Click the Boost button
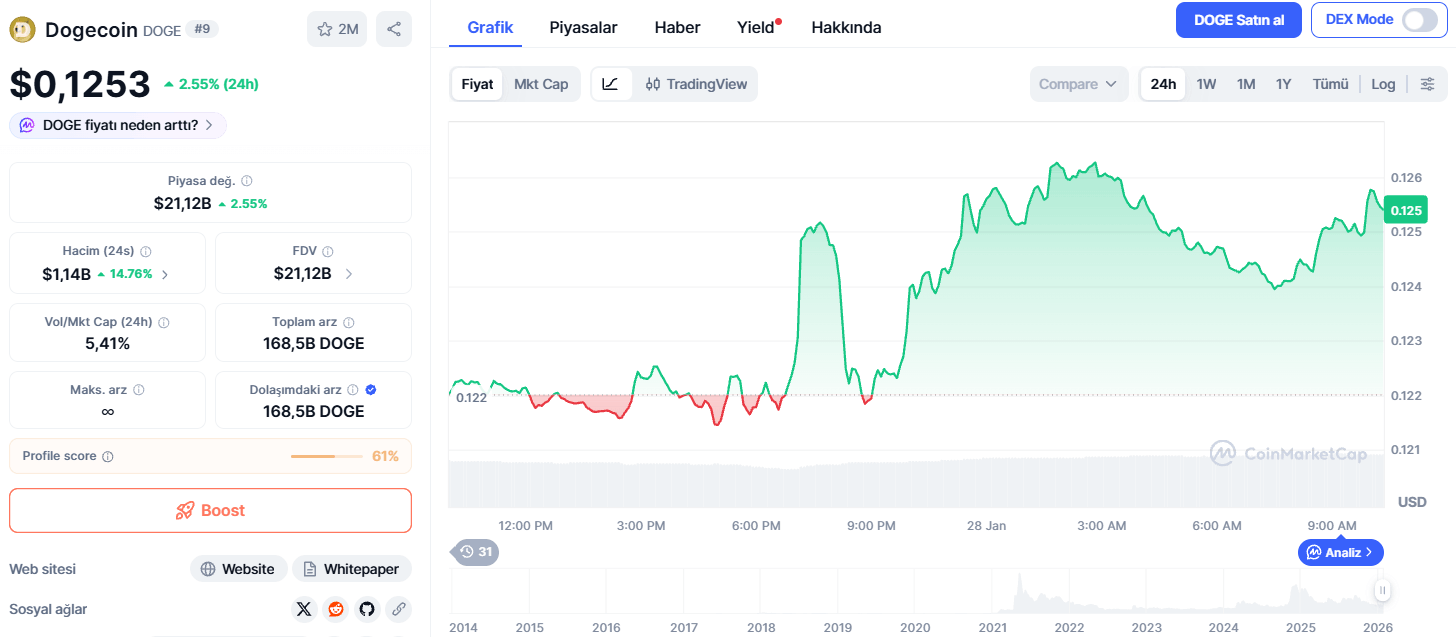The width and height of the screenshot is (1456, 637). pos(210,510)
